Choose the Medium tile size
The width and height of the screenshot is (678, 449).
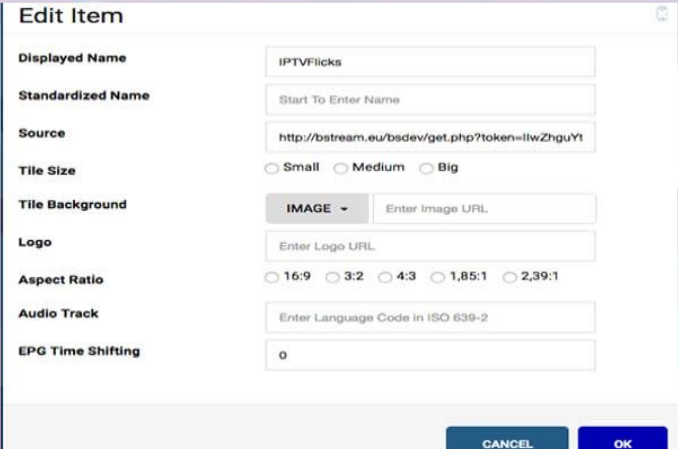point(341,168)
